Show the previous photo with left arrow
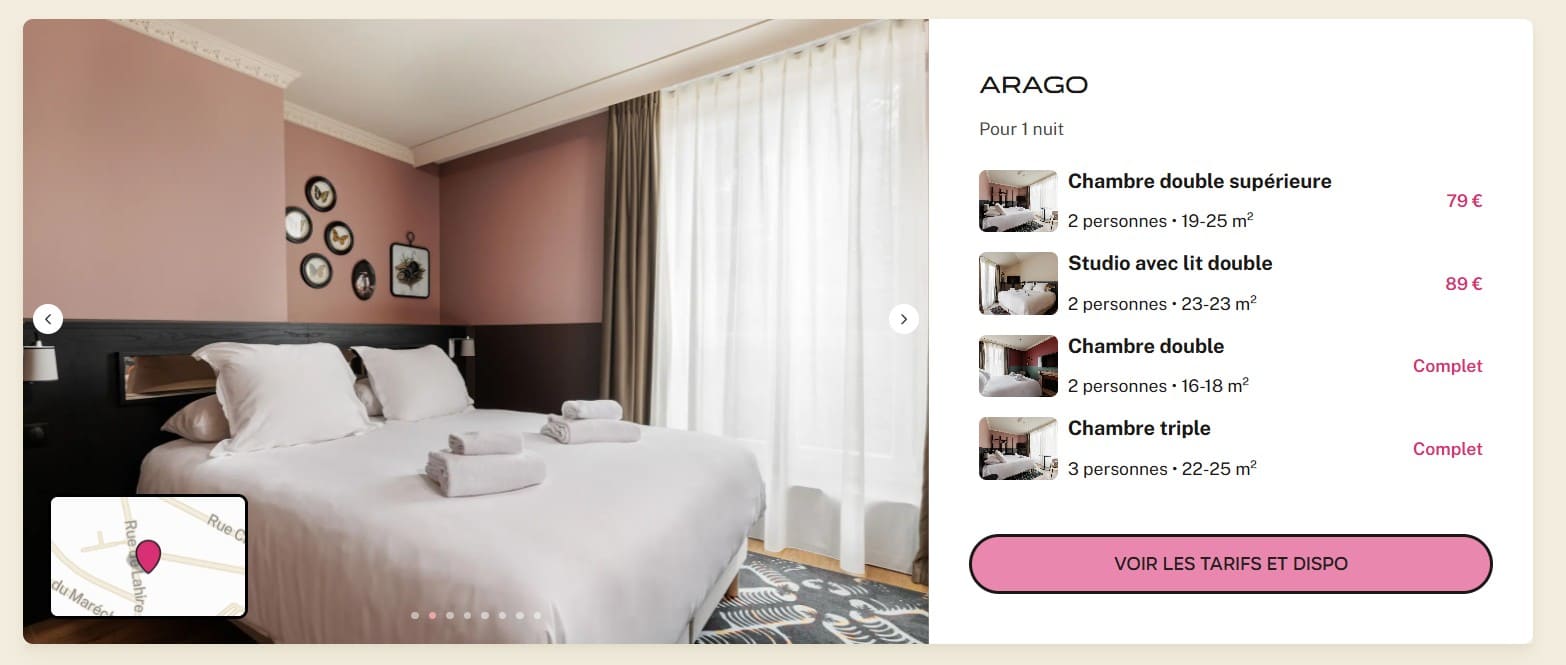The width and height of the screenshot is (1566, 665). pos(48,319)
